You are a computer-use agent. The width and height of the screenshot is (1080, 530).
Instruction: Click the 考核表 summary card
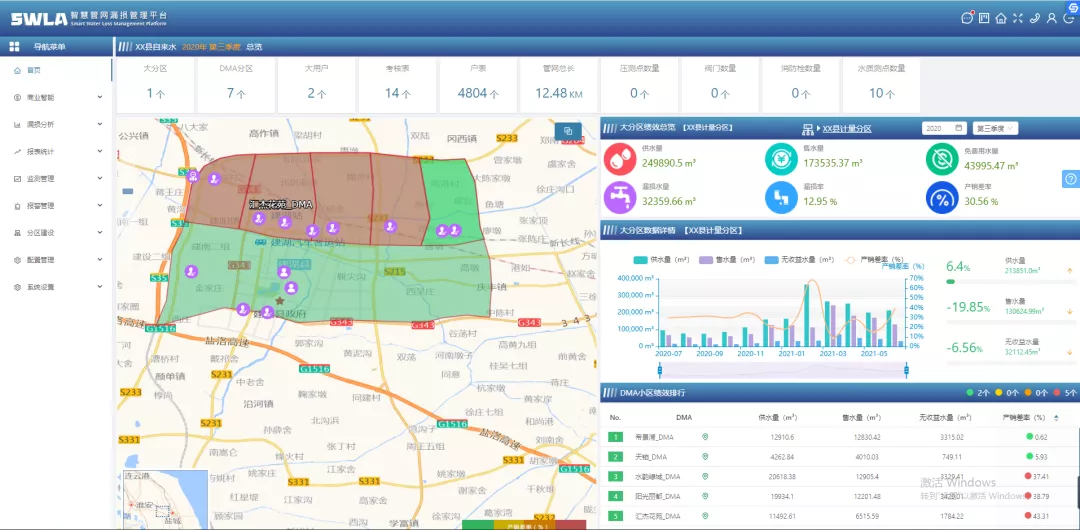(397, 85)
